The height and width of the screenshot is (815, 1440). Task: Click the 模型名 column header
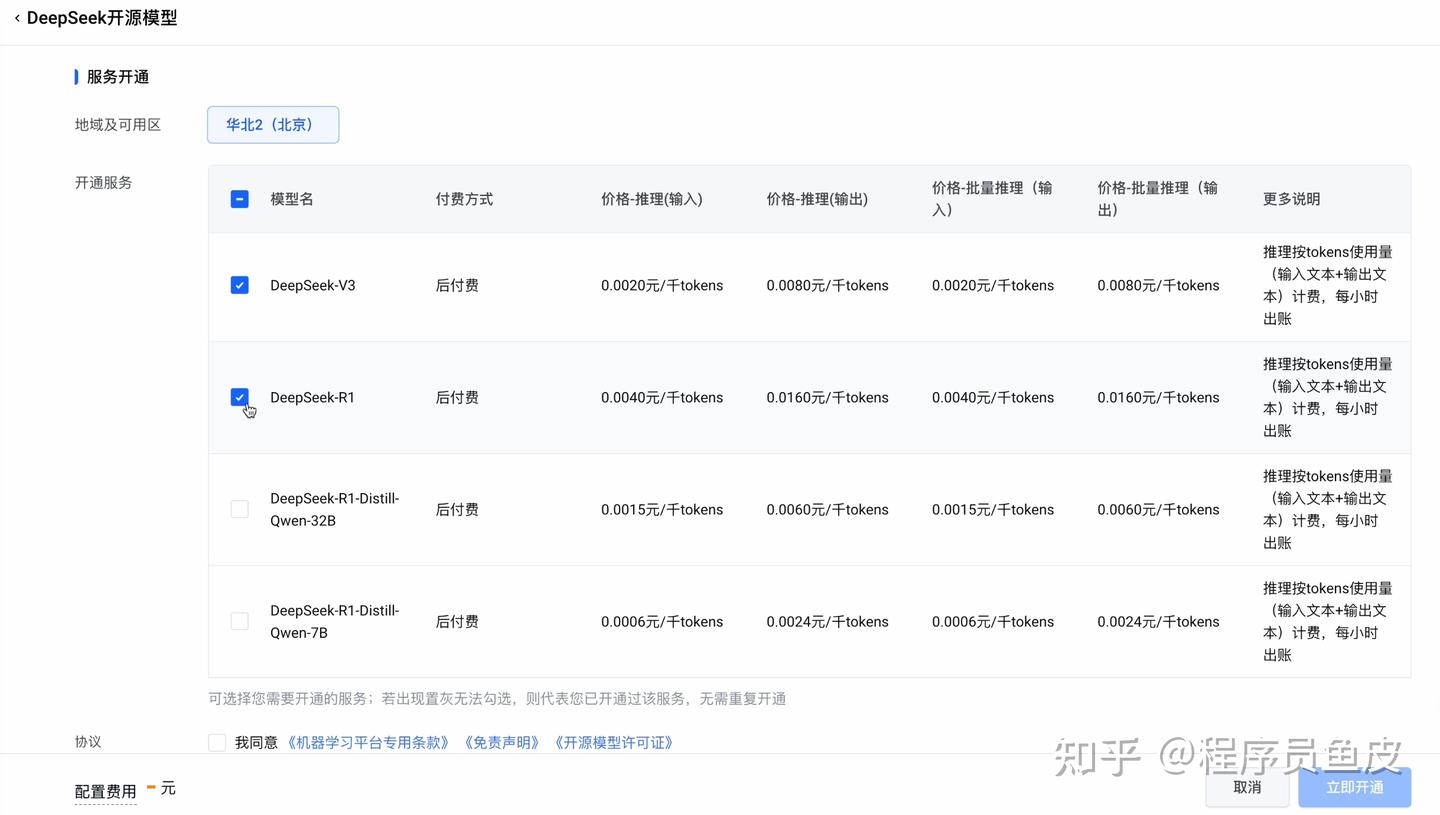(292, 199)
